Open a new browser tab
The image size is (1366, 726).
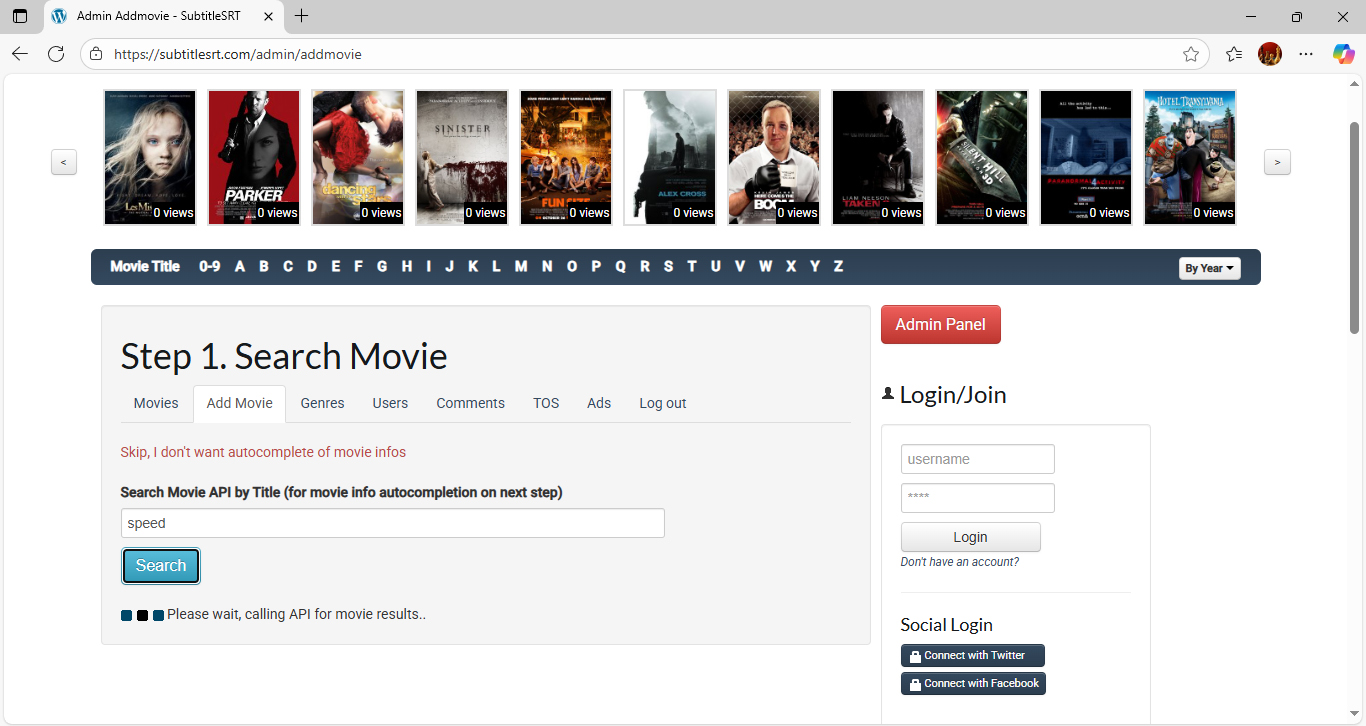pos(302,16)
